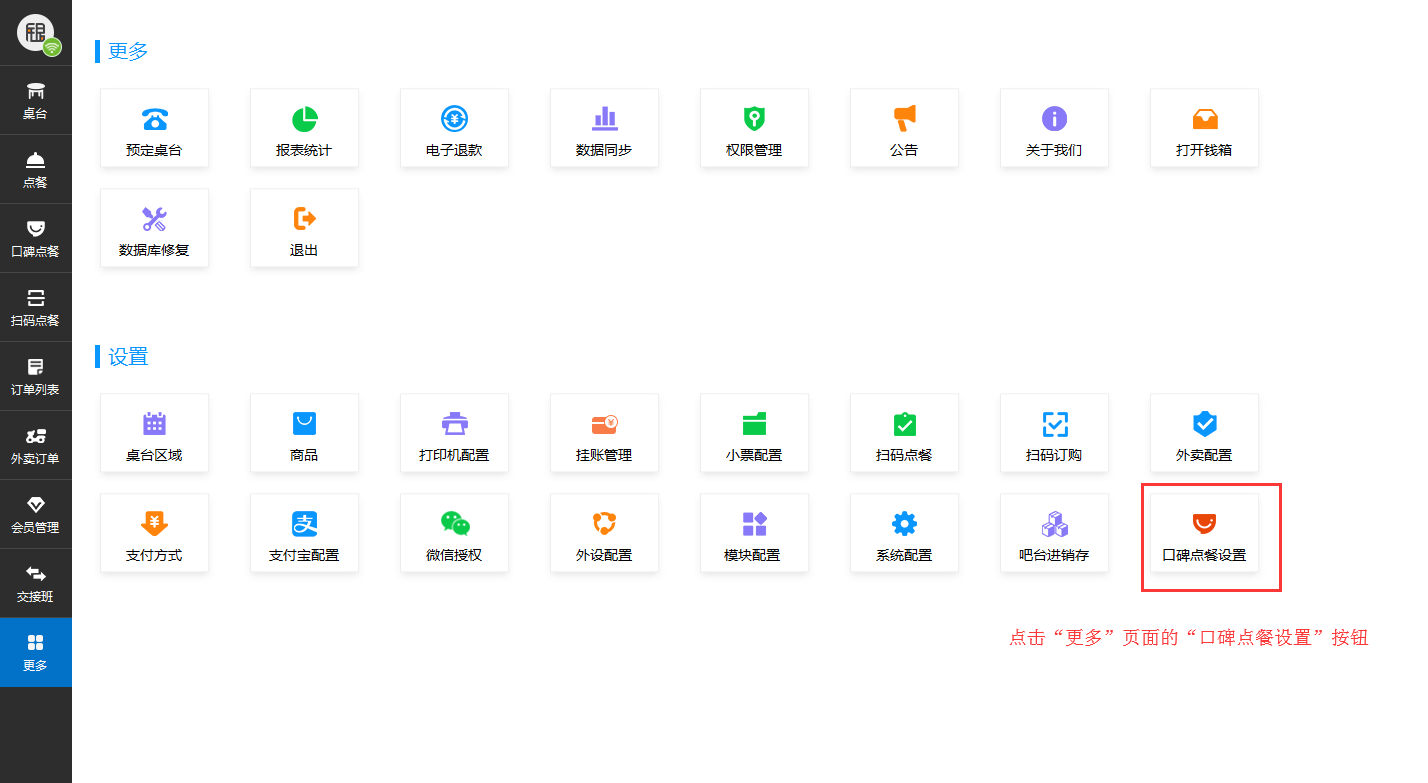This screenshot has width=1428, height=783.
Task: Select 口碑点餐 in sidebar
Action: pos(35,238)
